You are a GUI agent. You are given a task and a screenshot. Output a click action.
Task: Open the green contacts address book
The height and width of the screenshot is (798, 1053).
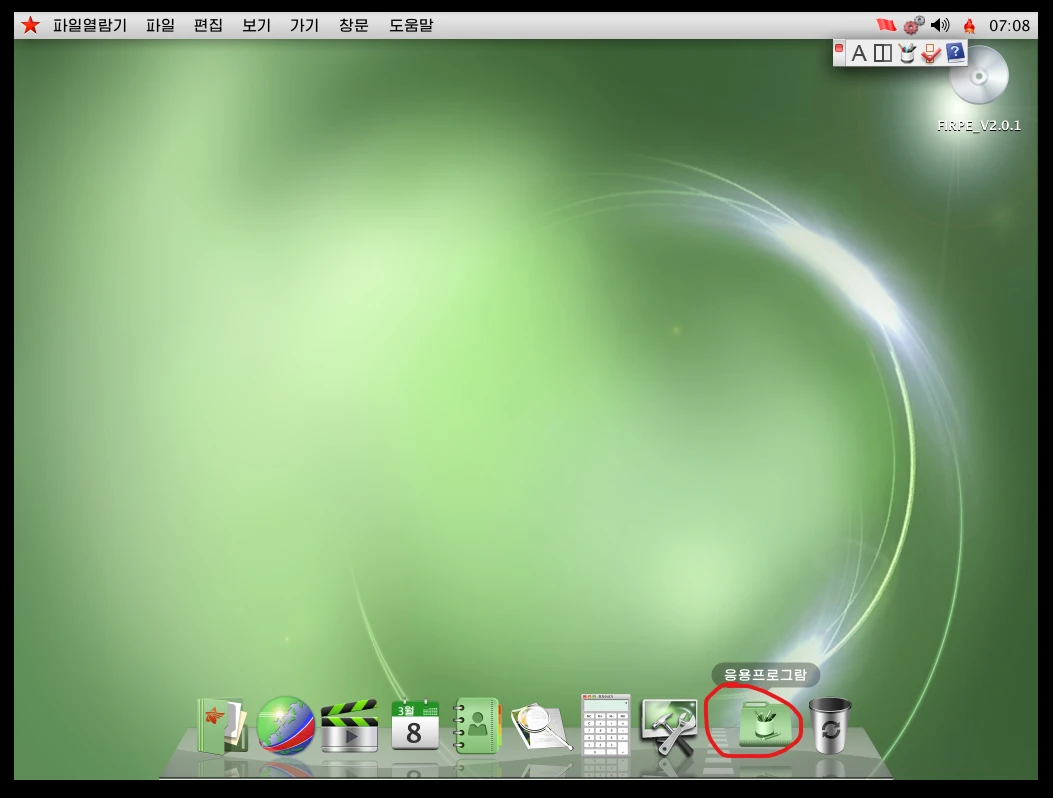pyautogui.click(x=477, y=726)
